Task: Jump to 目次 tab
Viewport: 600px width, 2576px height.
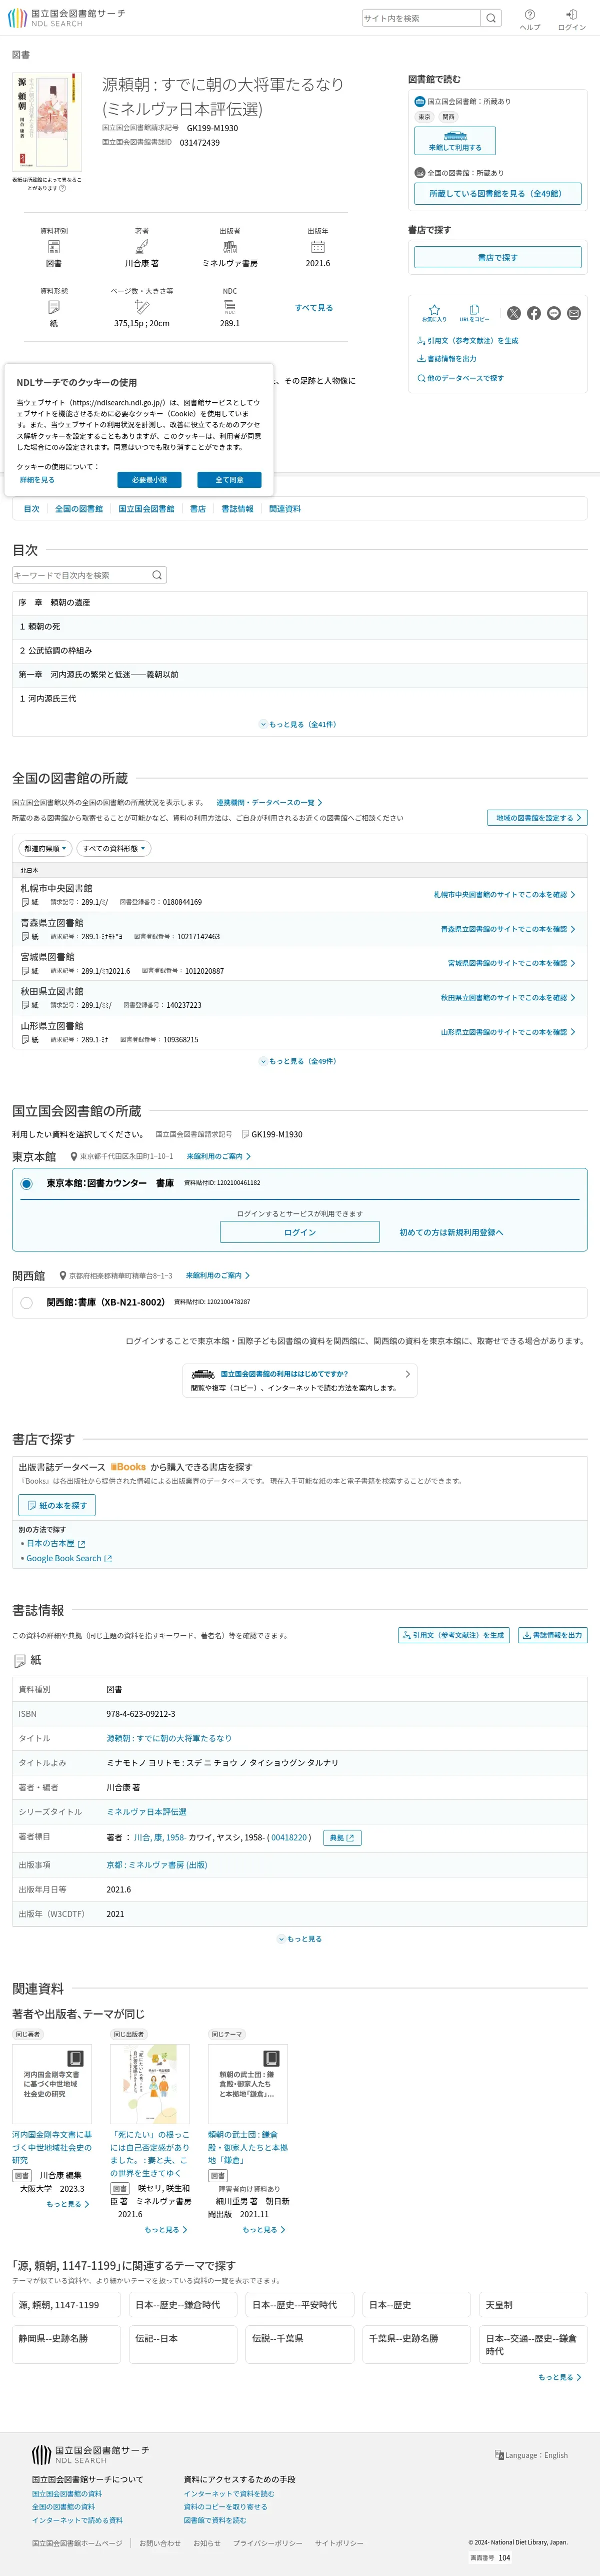Action: (x=32, y=509)
